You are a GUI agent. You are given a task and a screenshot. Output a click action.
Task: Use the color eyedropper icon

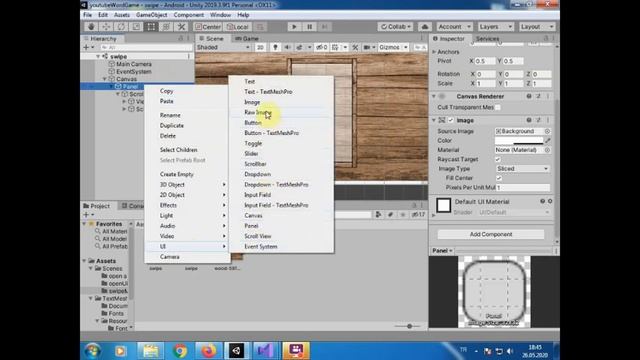pyautogui.click(x=548, y=140)
